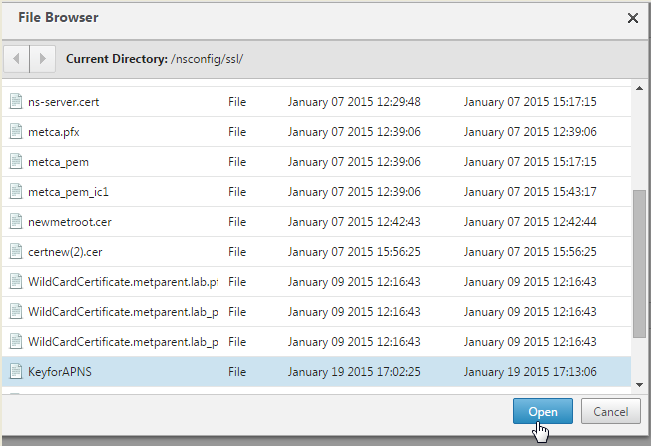Select the ns-server.cert file name
The width and height of the screenshot is (651, 446).
63,102
